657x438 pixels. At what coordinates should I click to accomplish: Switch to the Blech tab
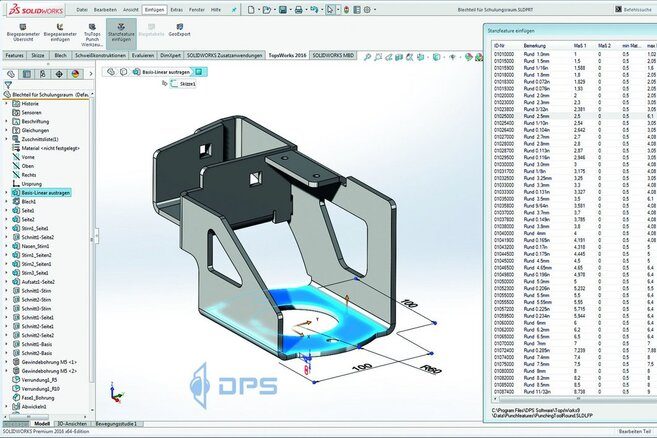[60, 55]
